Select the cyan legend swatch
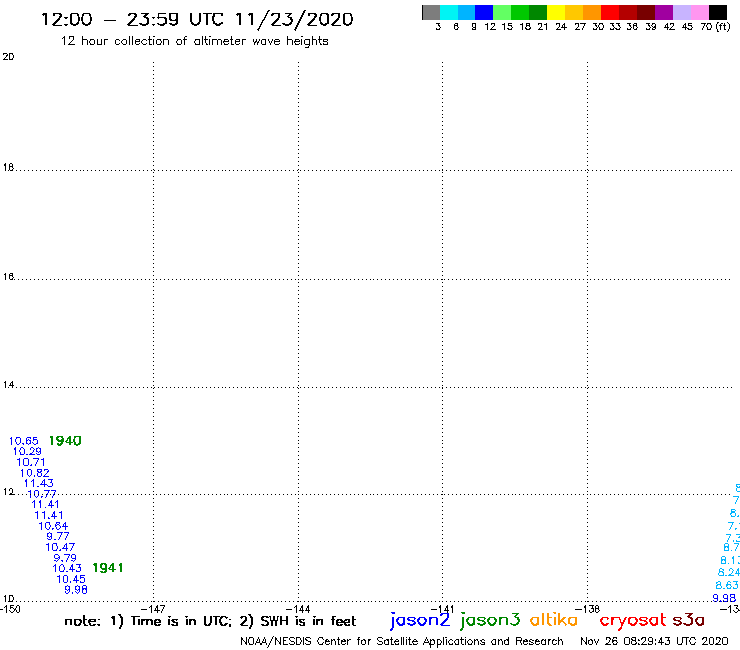This screenshot has height=650, width=740. [448, 12]
